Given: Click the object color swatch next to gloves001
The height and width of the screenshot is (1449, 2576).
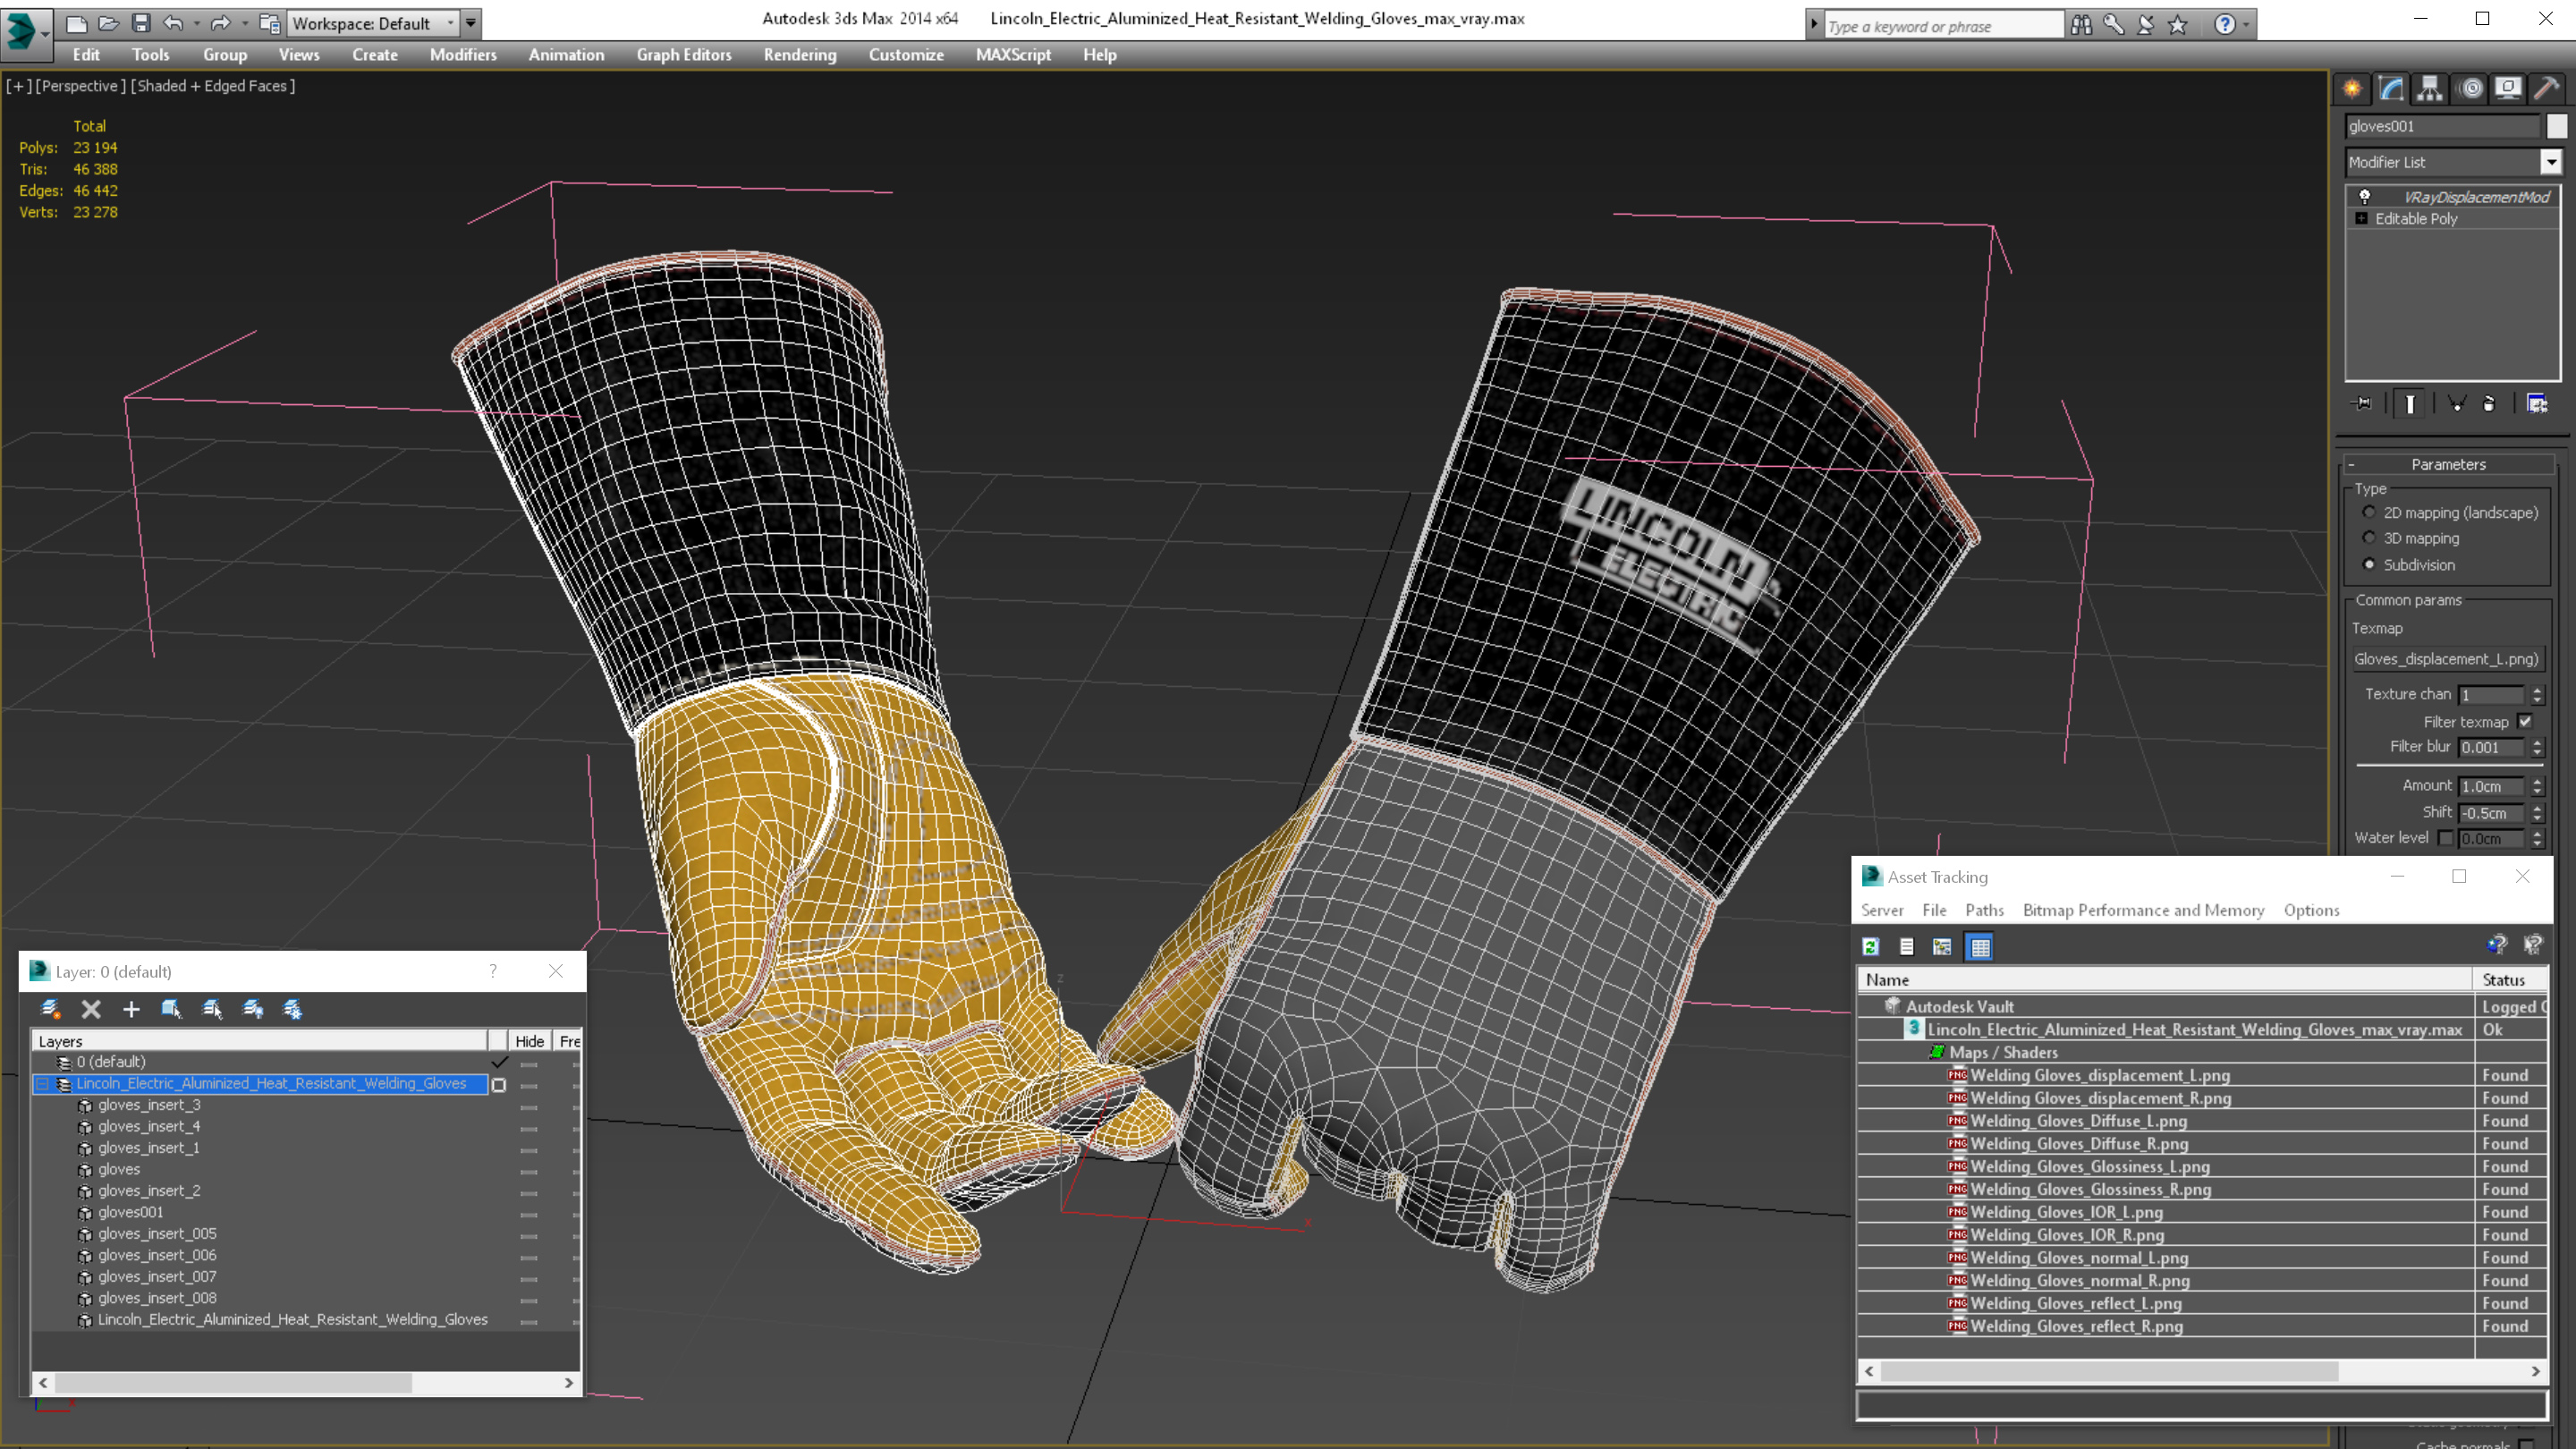Looking at the screenshot, I should [x=2556, y=126].
